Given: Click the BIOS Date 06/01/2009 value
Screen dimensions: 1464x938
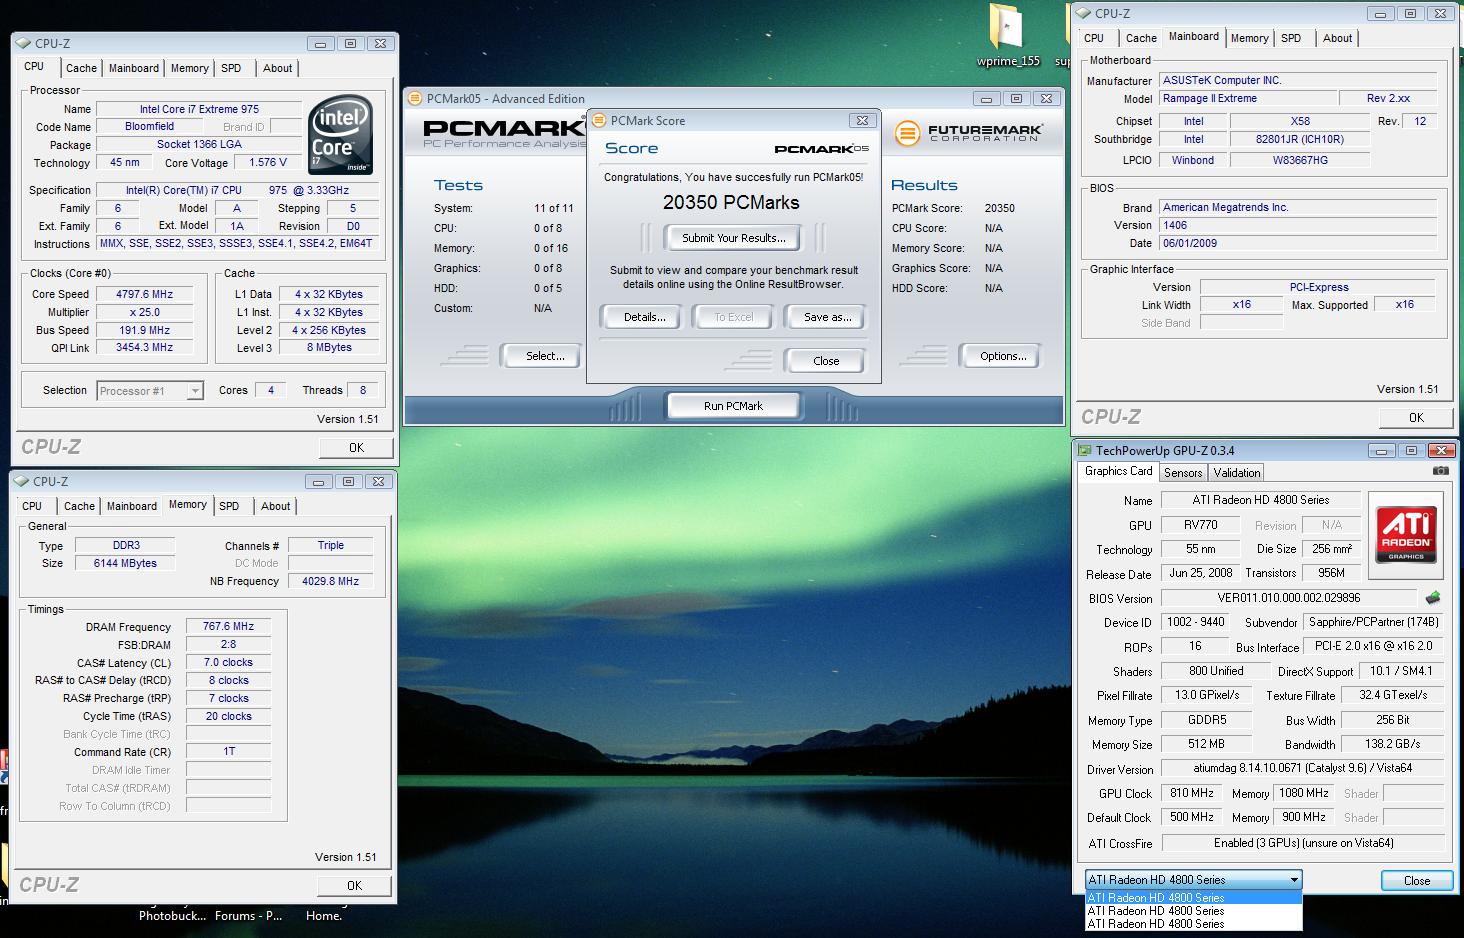Looking at the screenshot, I should coord(1298,243).
